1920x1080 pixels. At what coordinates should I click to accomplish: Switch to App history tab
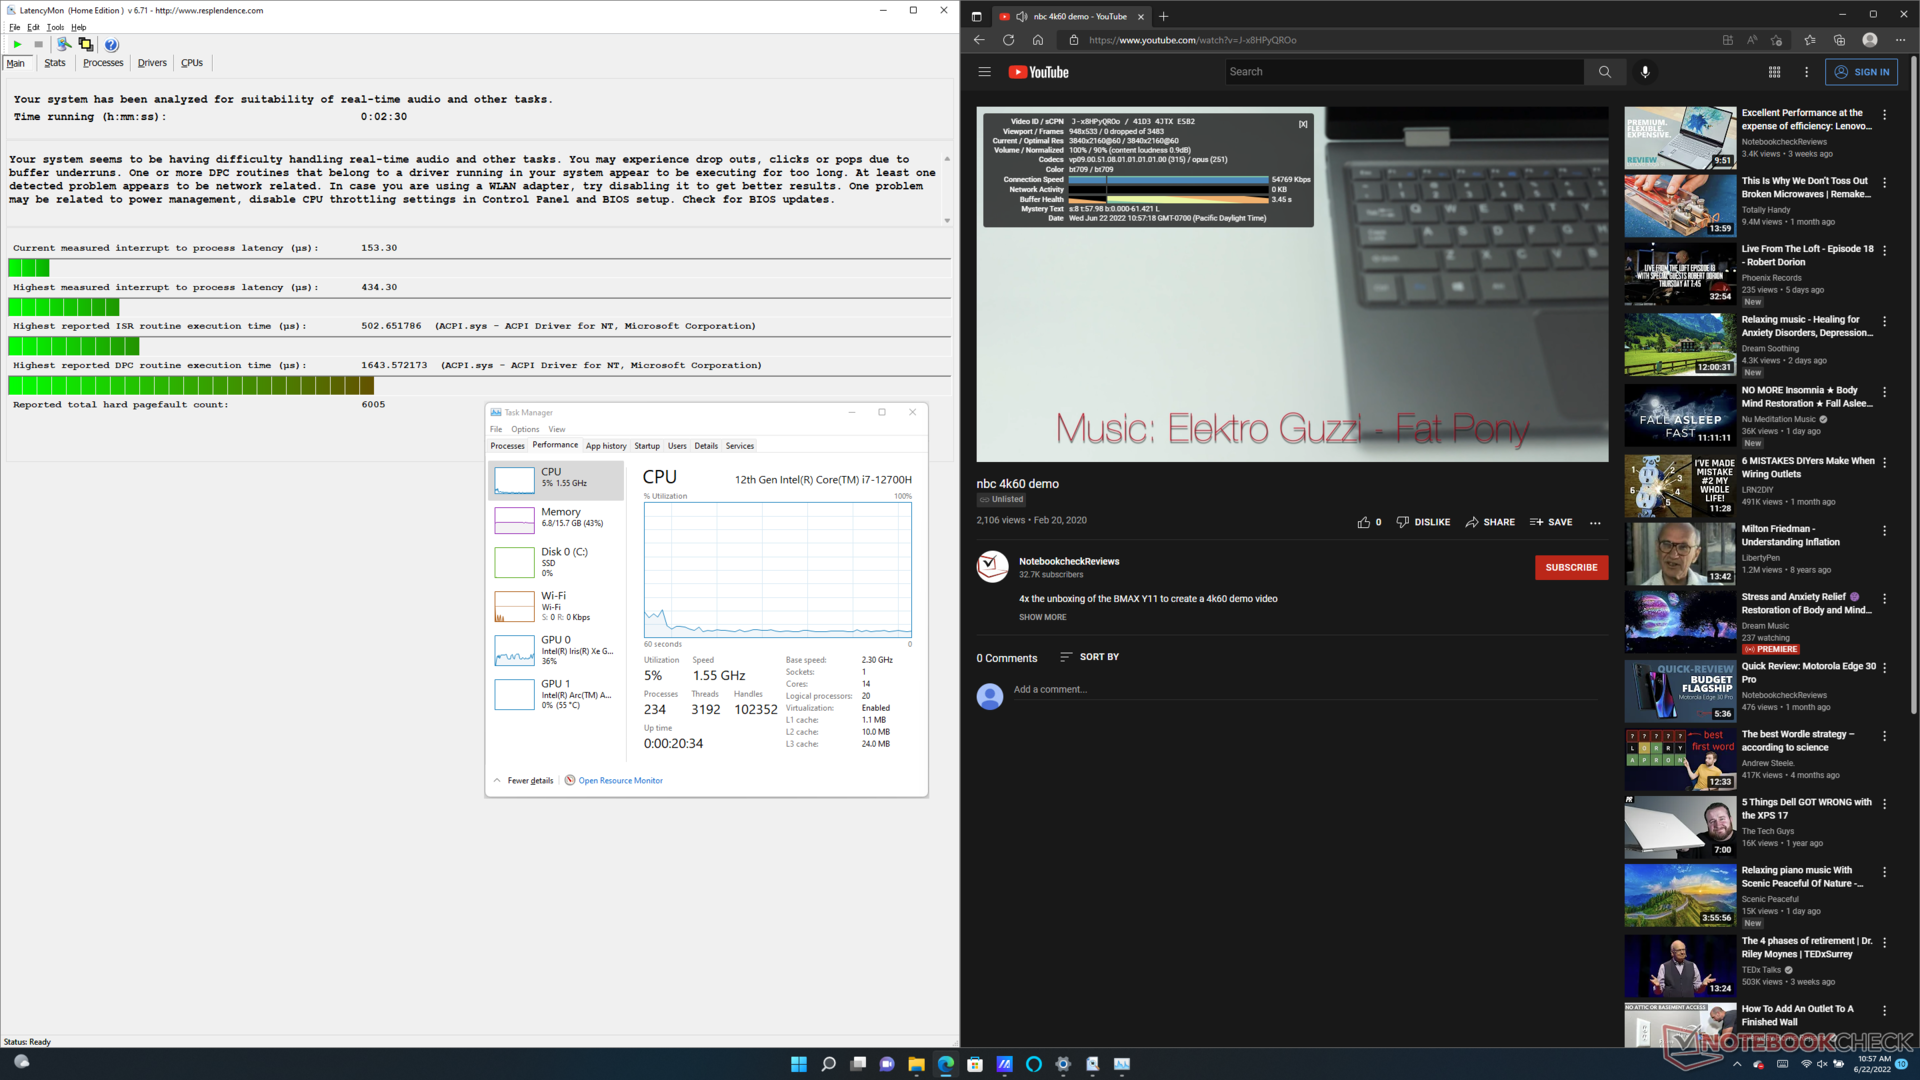606,446
